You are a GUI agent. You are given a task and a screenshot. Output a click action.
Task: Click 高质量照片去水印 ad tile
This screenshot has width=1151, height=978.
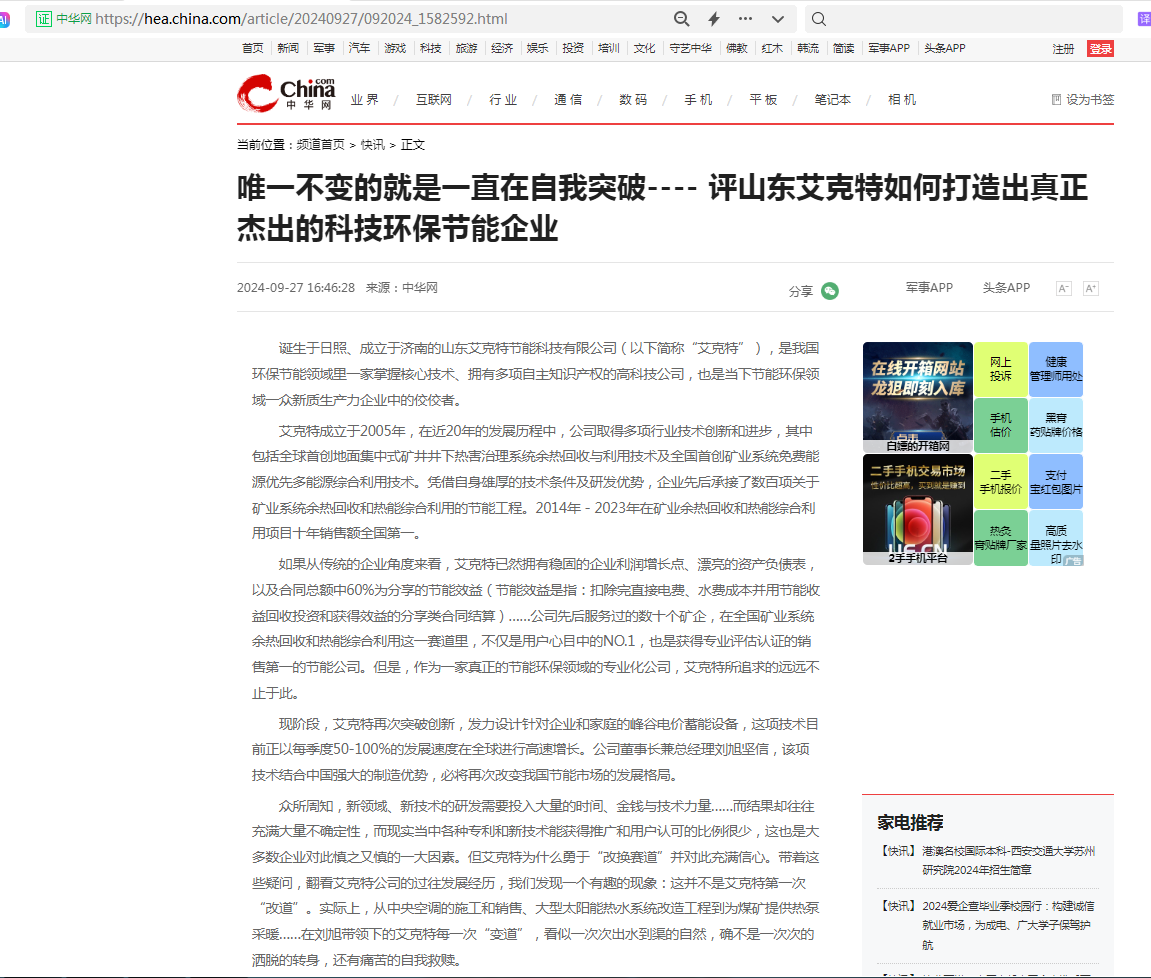click(x=1056, y=538)
